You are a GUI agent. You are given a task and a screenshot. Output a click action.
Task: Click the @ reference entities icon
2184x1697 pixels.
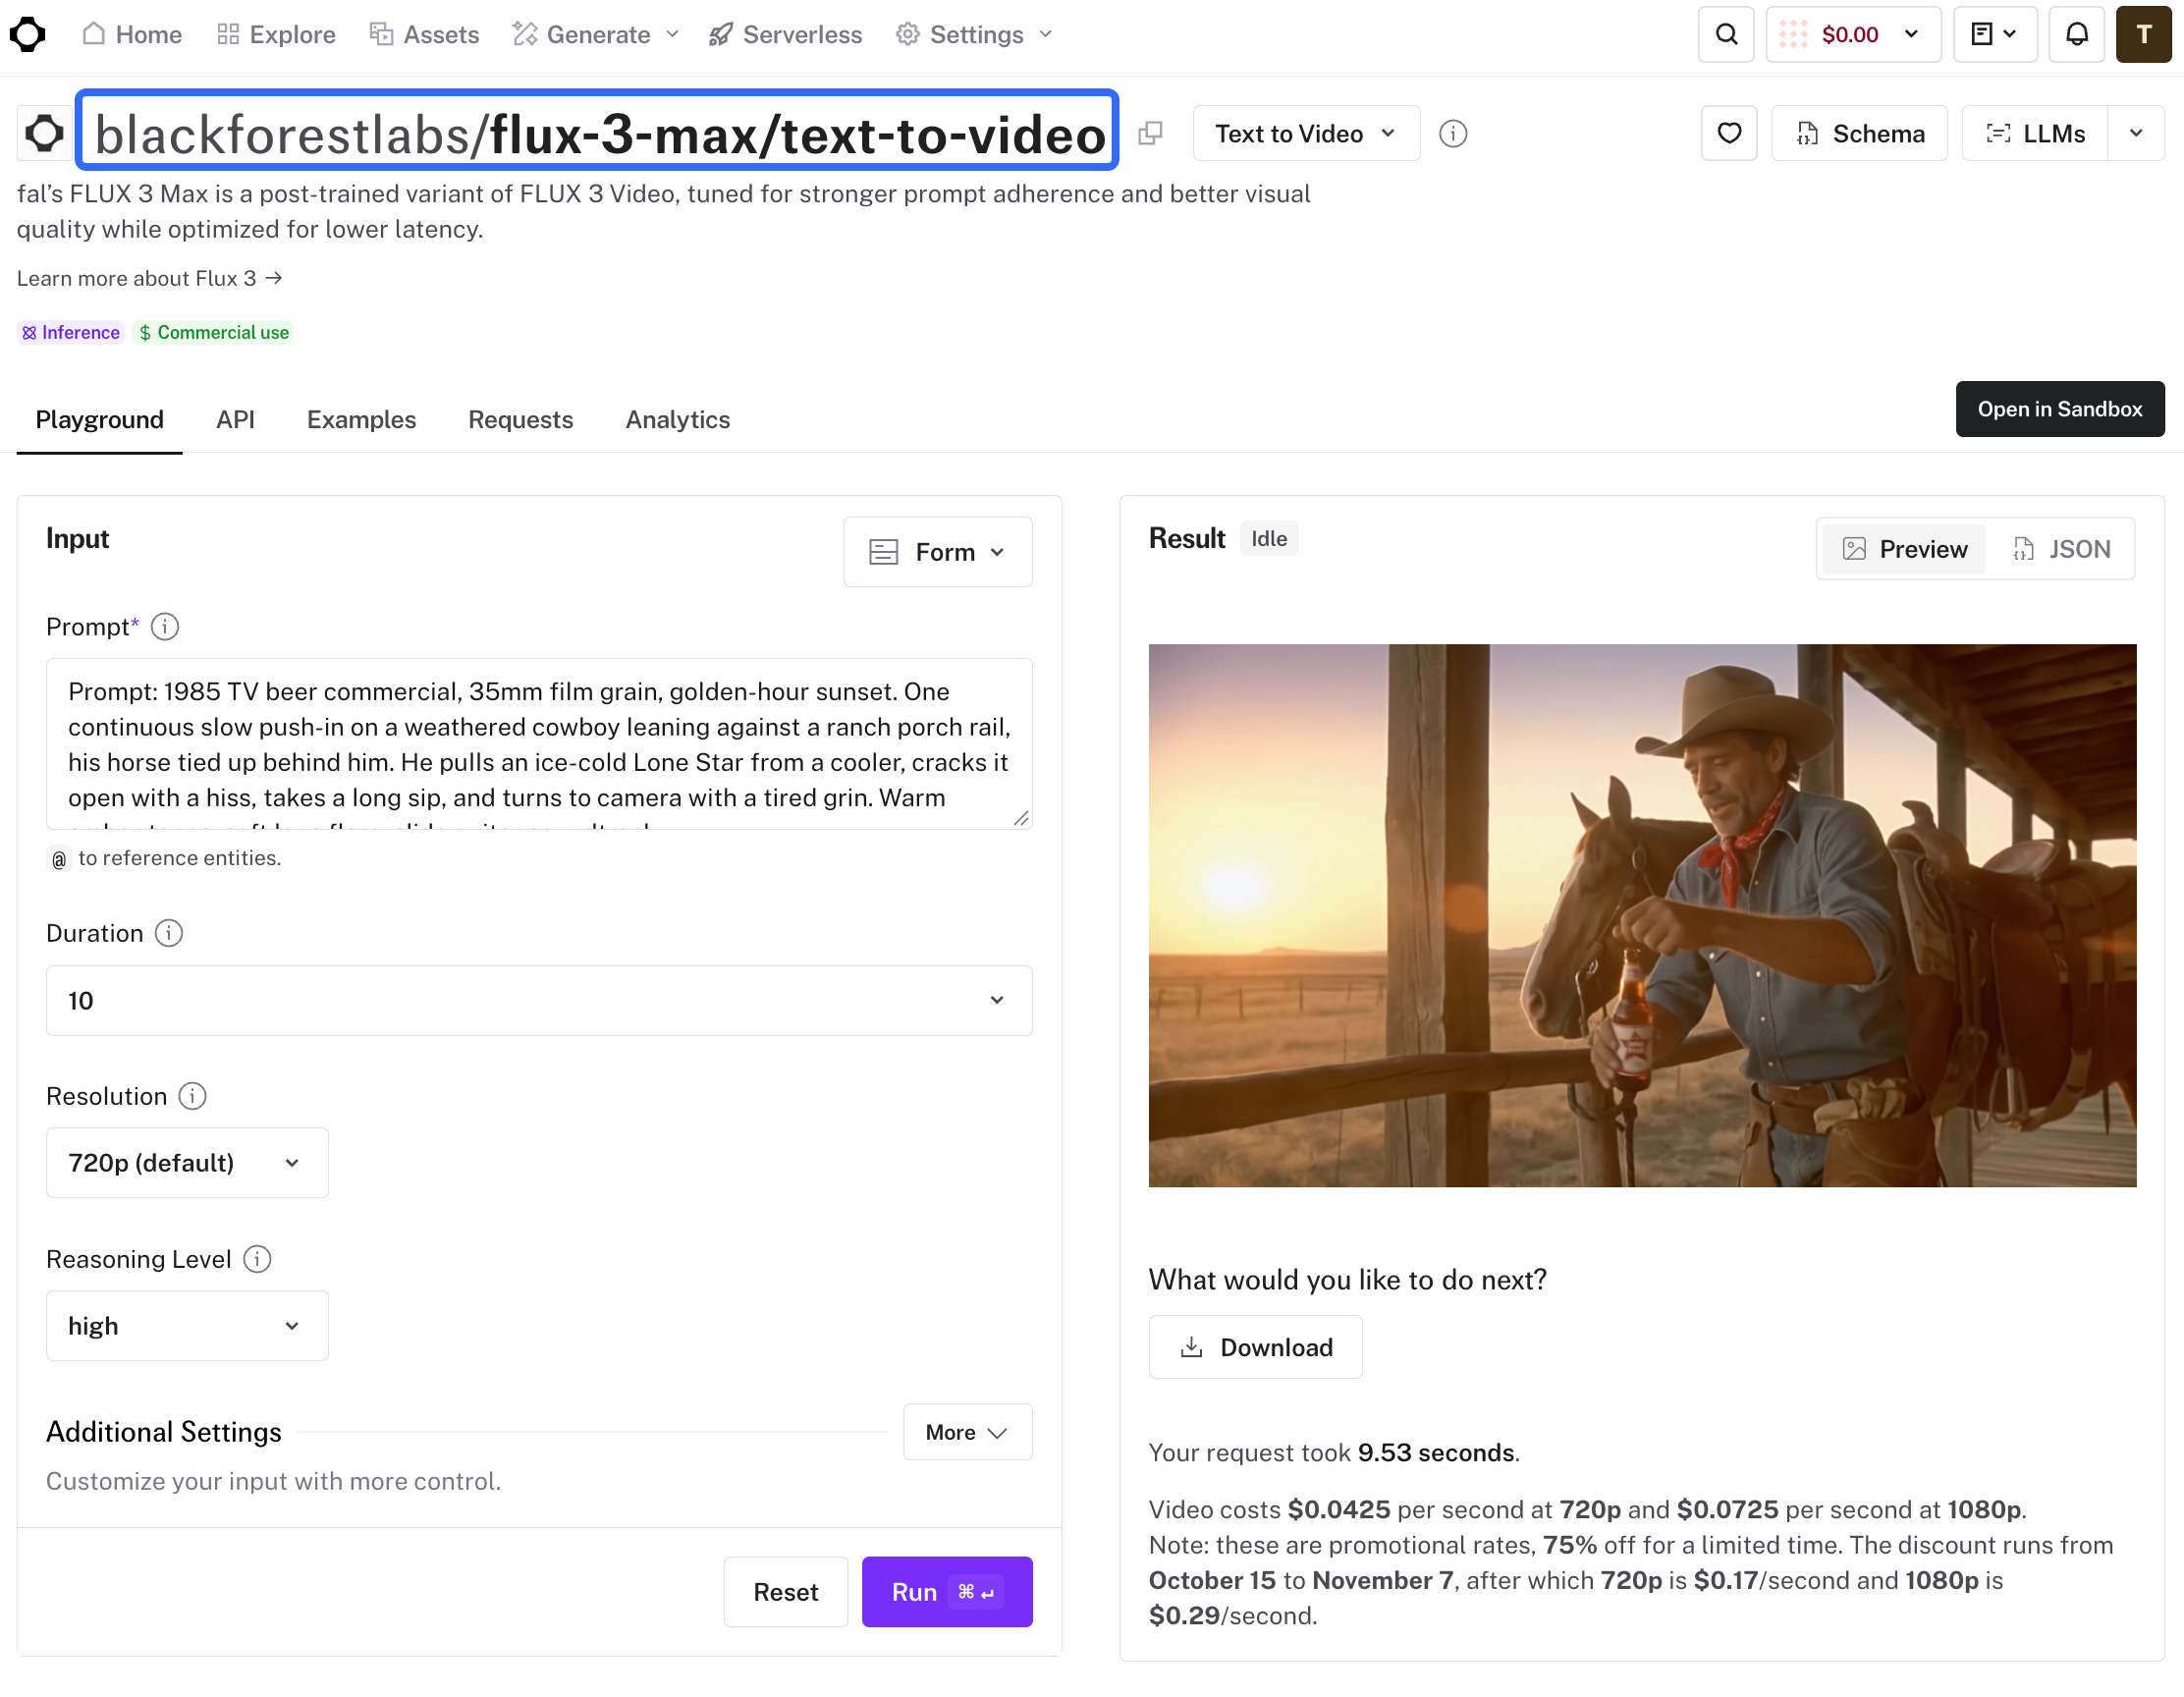pos(59,859)
